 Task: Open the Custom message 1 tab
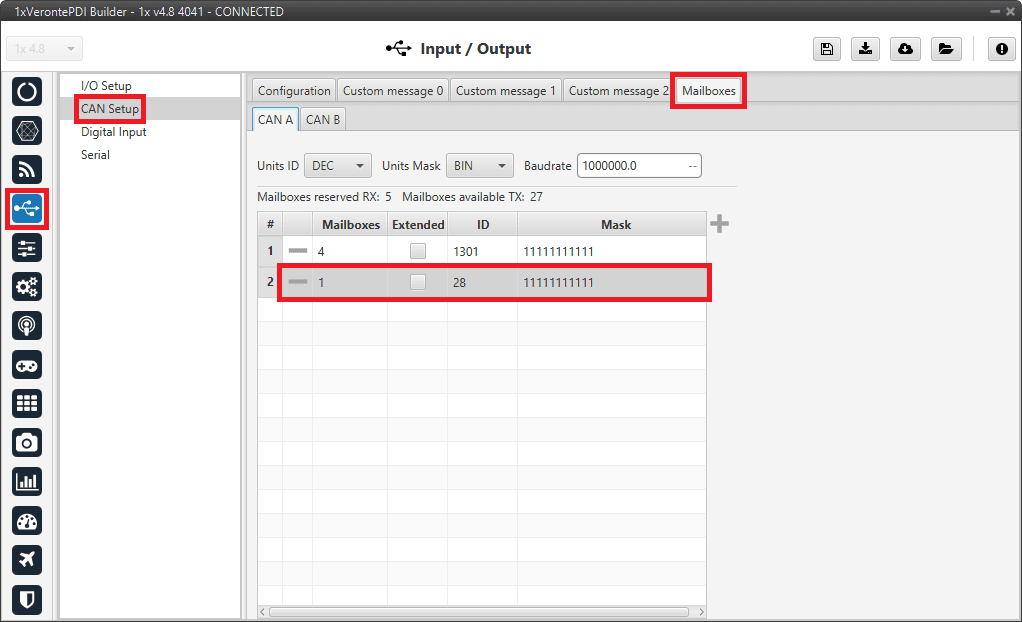coord(506,91)
